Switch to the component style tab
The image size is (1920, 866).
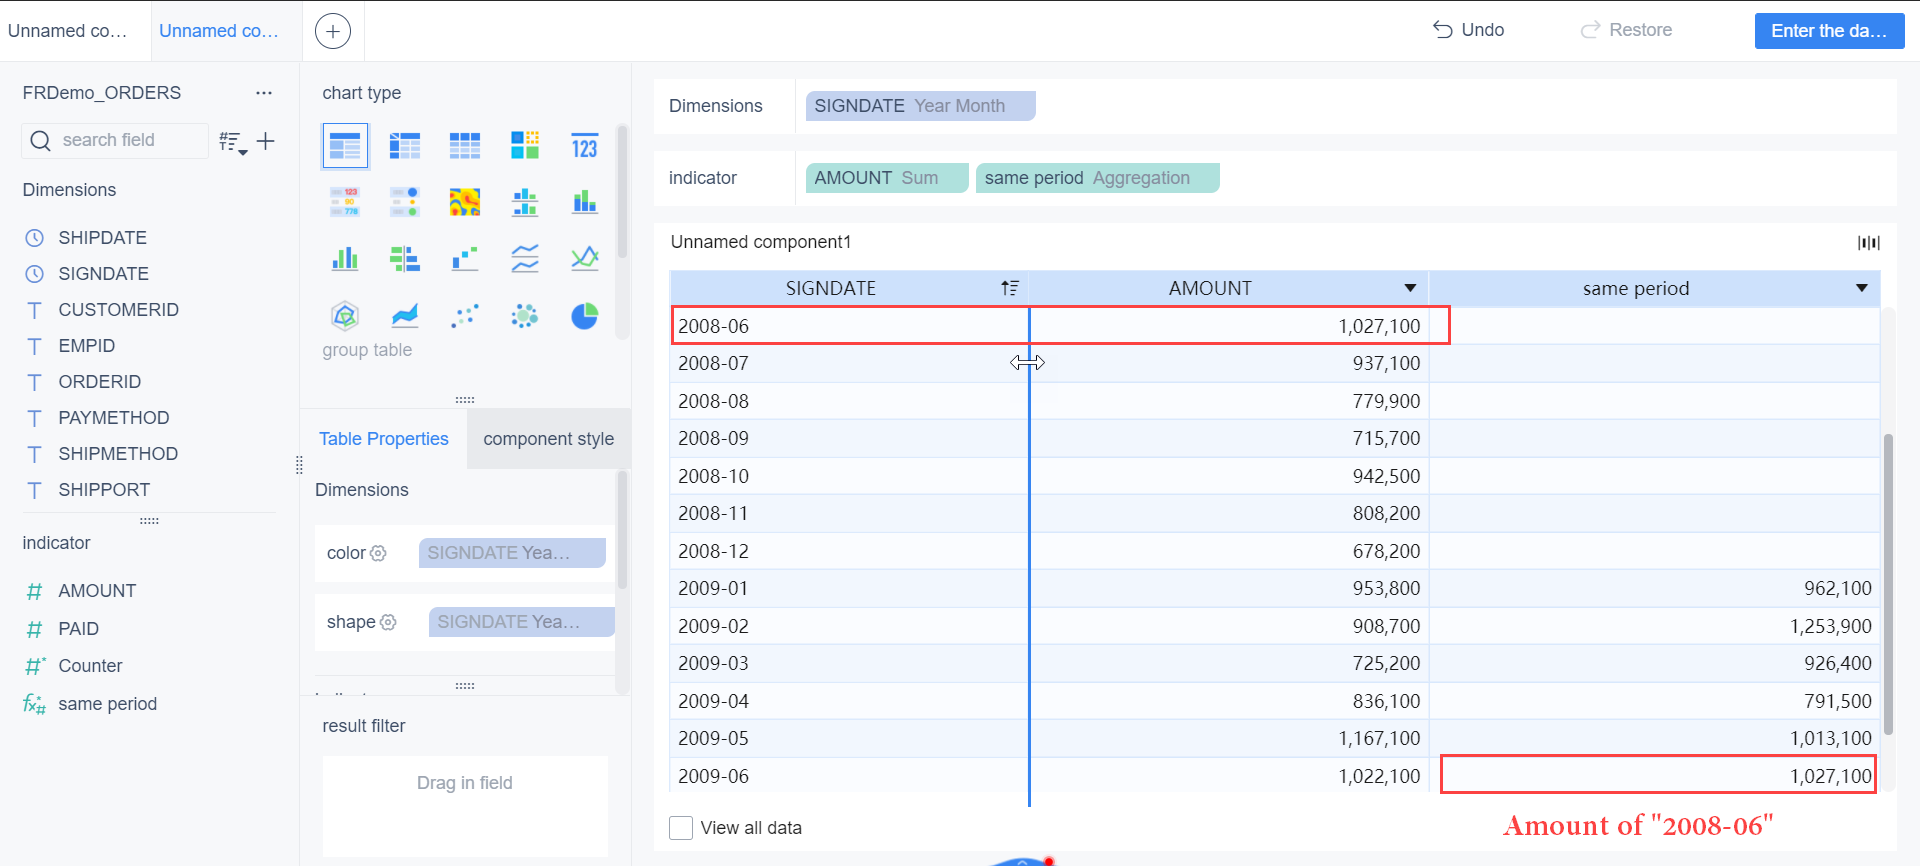548,439
